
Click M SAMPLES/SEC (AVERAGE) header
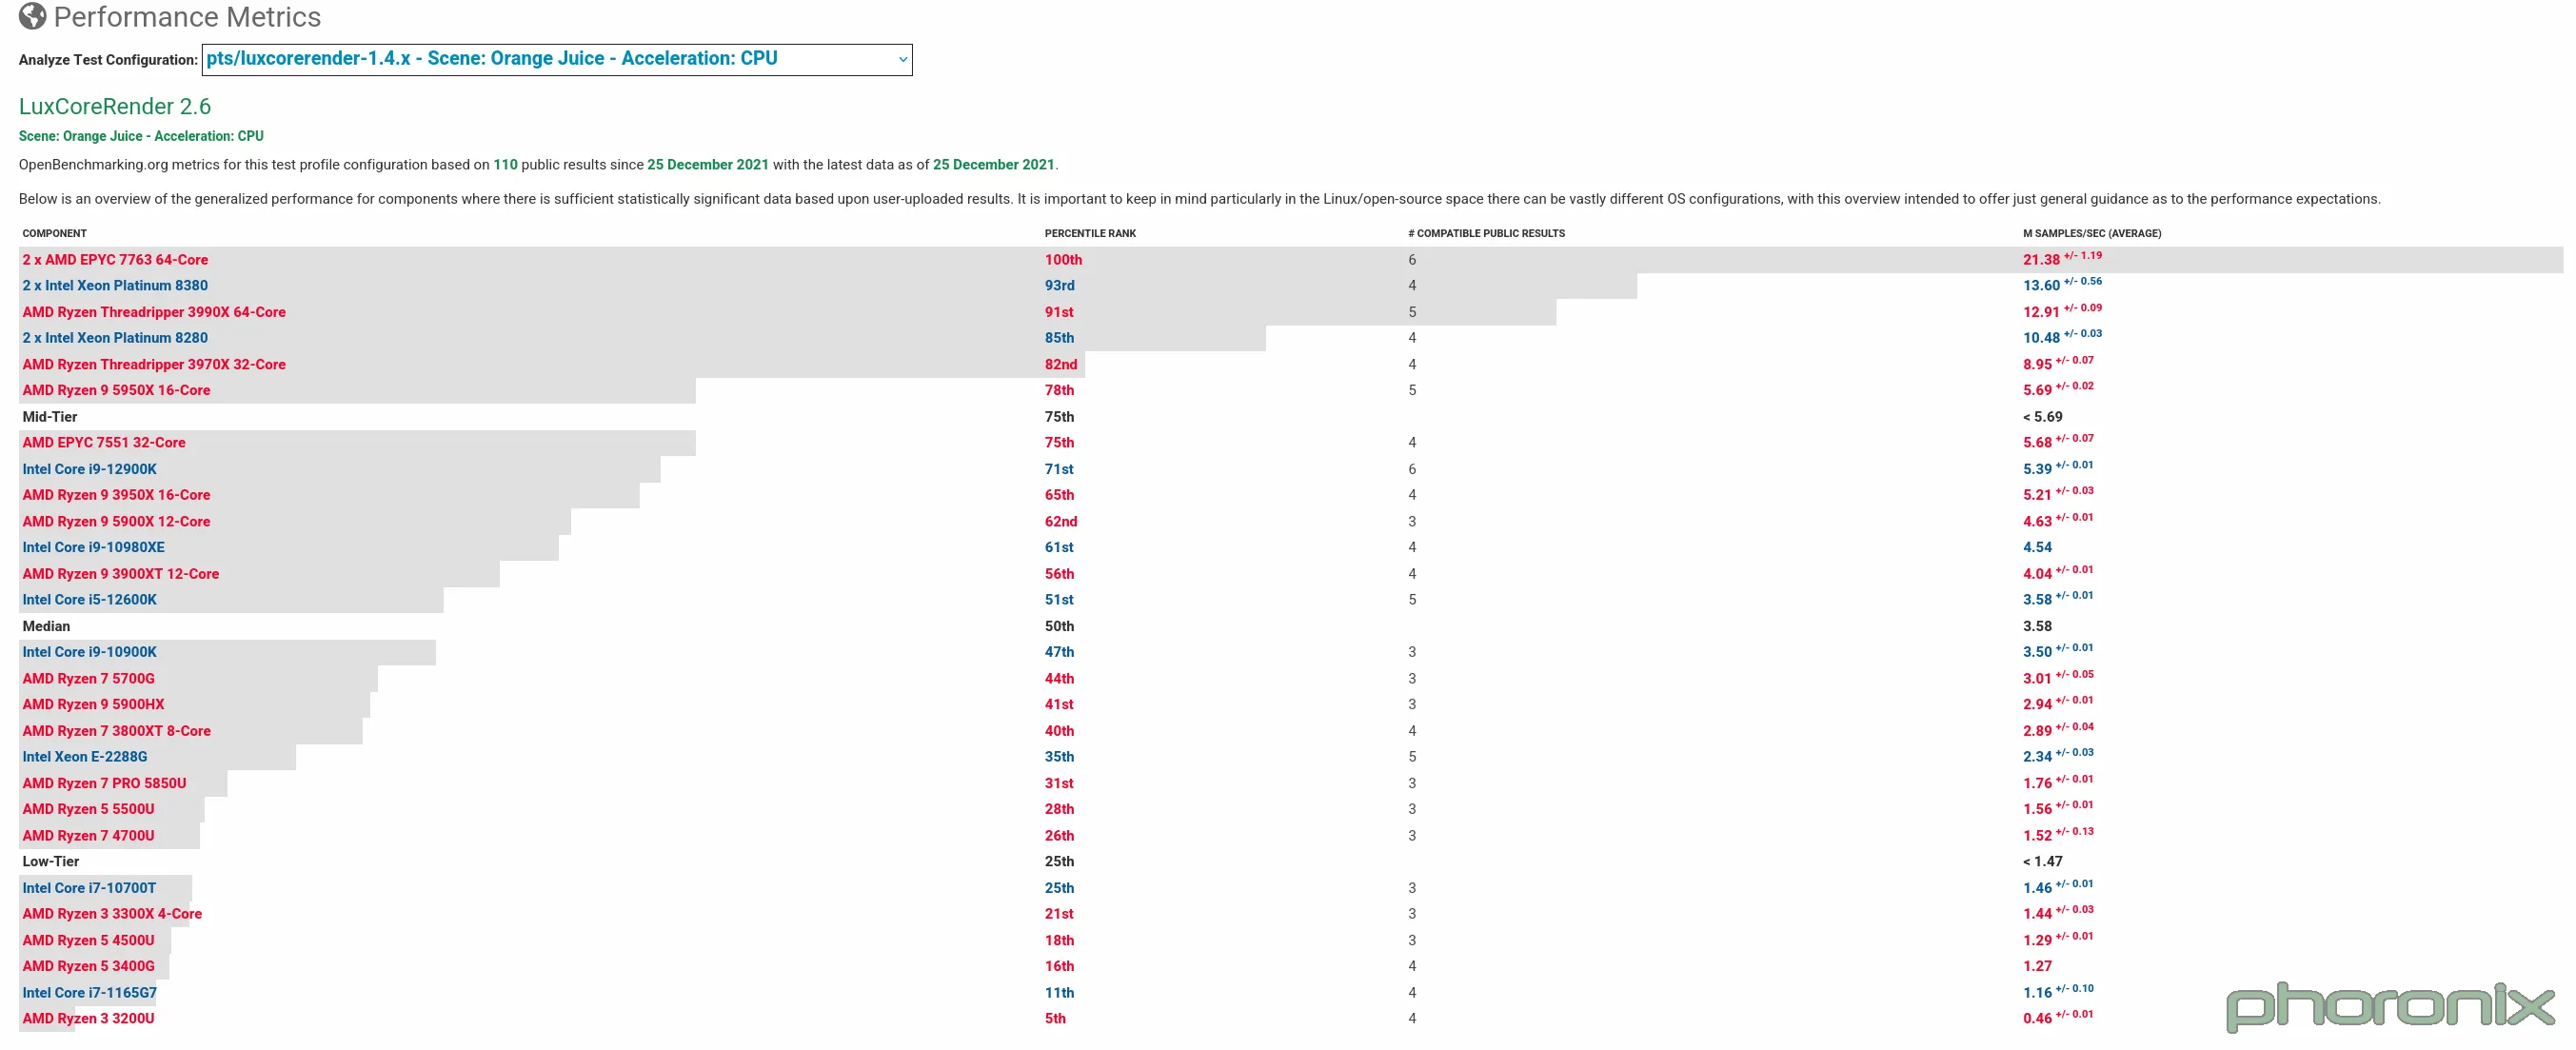coord(2091,234)
